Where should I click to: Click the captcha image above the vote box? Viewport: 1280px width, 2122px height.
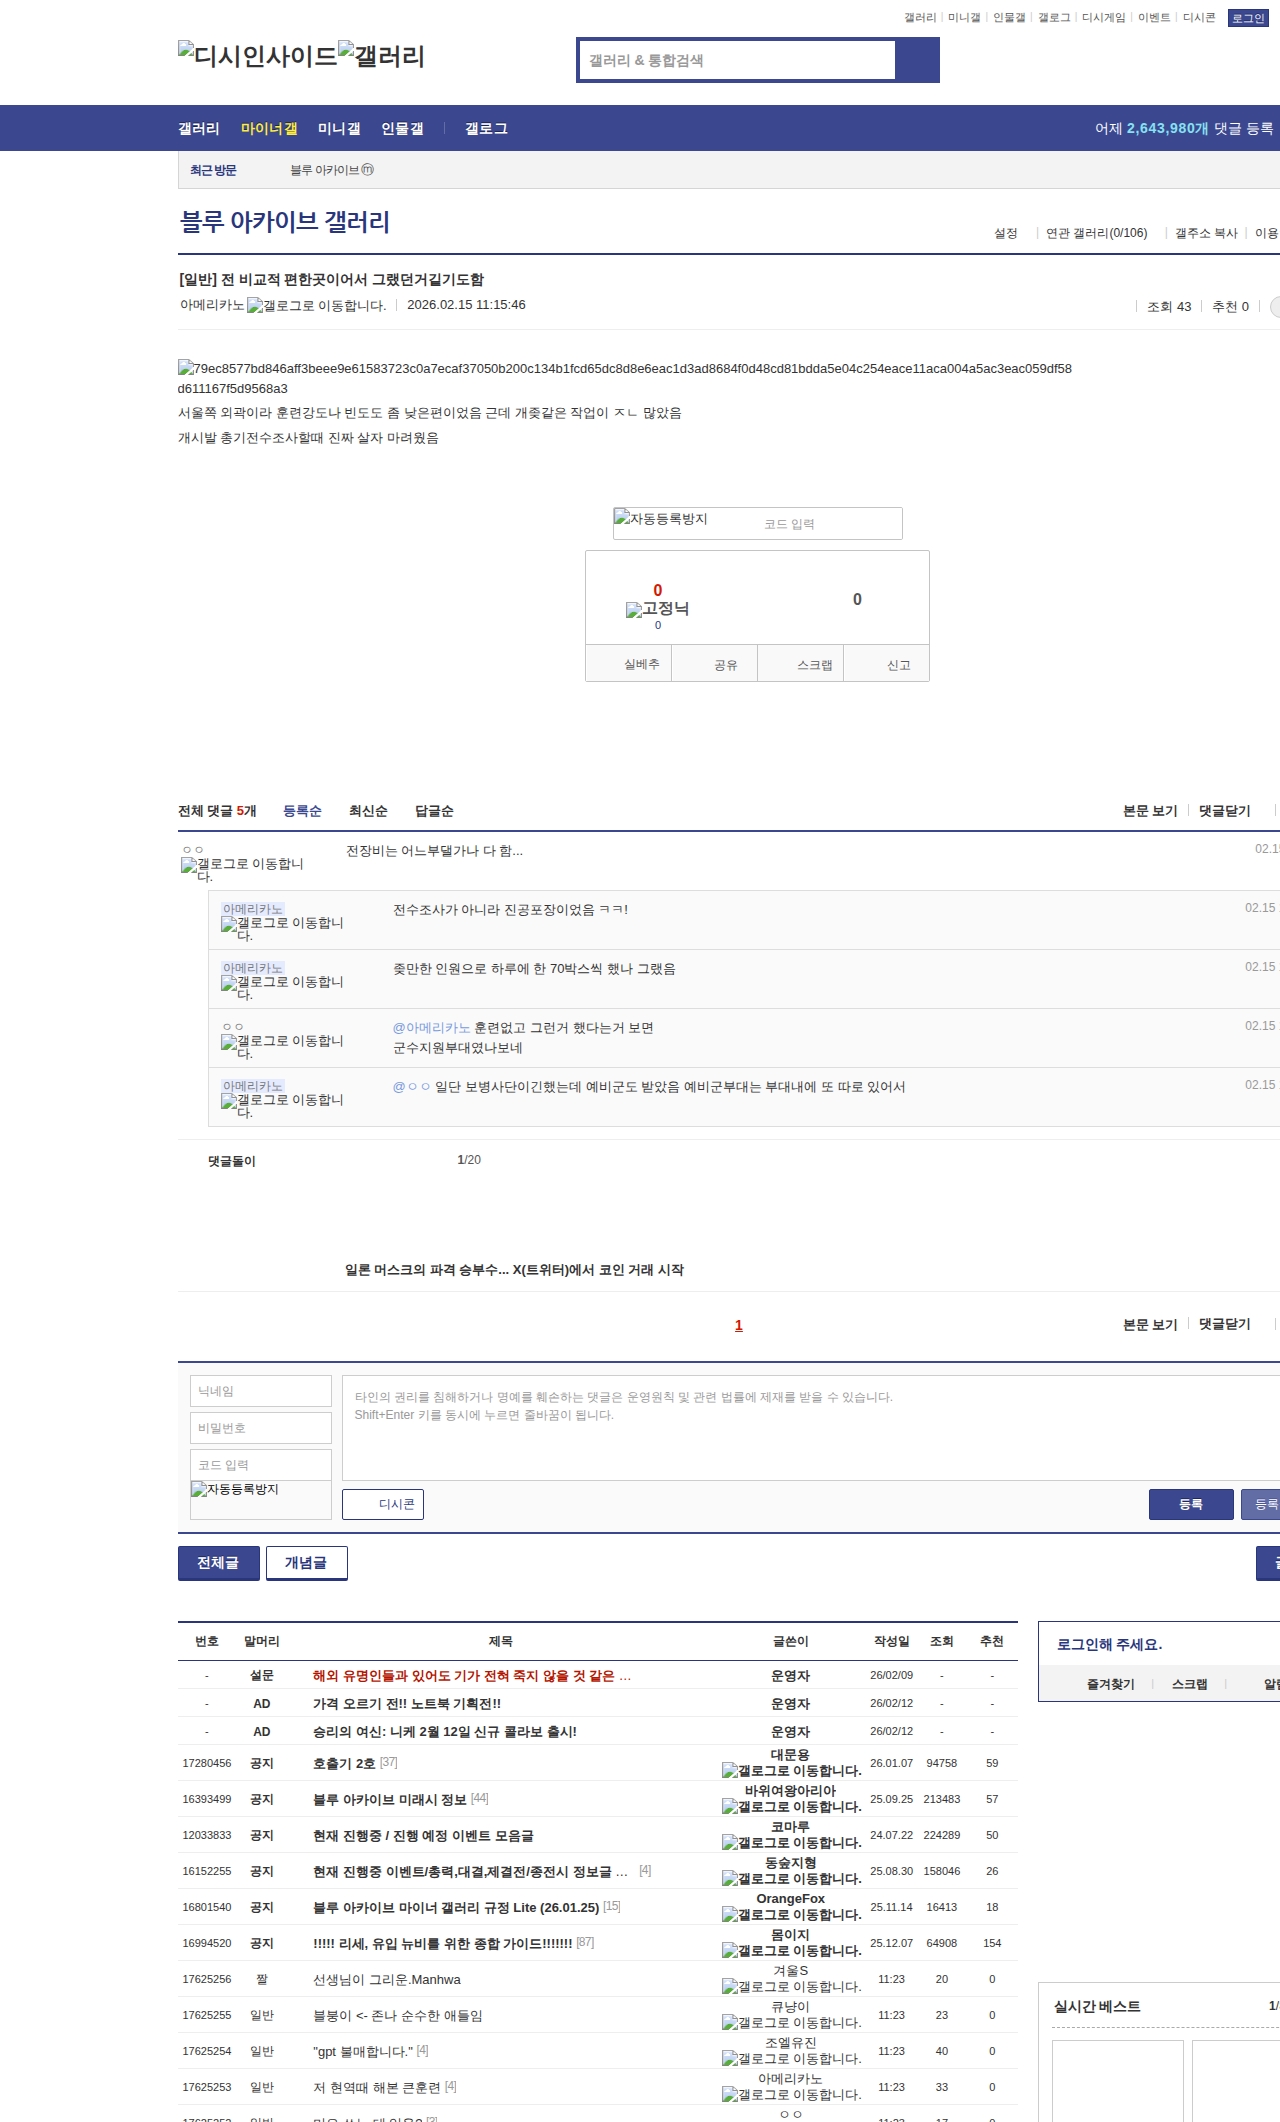tap(661, 519)
